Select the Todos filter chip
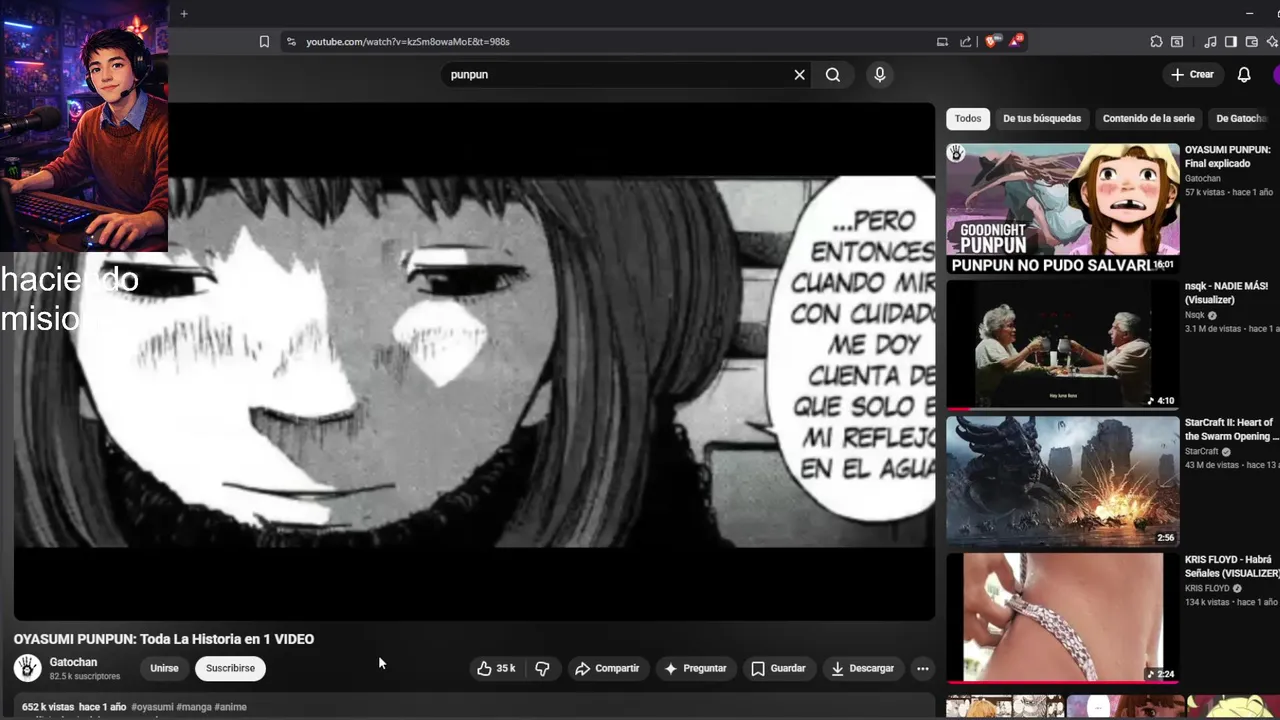This screenshot has height=720, width=1280. click(968, 119)
